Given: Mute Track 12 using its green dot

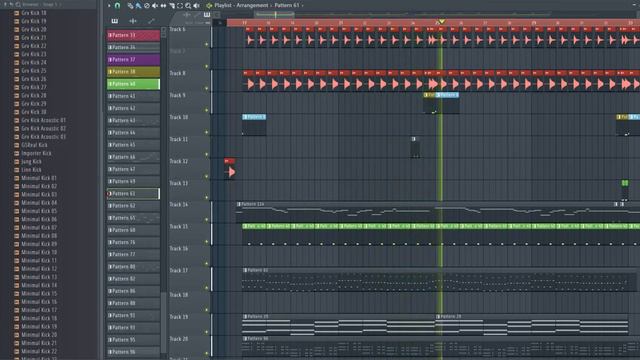Looking at the screenshot, I should [207, 177].
